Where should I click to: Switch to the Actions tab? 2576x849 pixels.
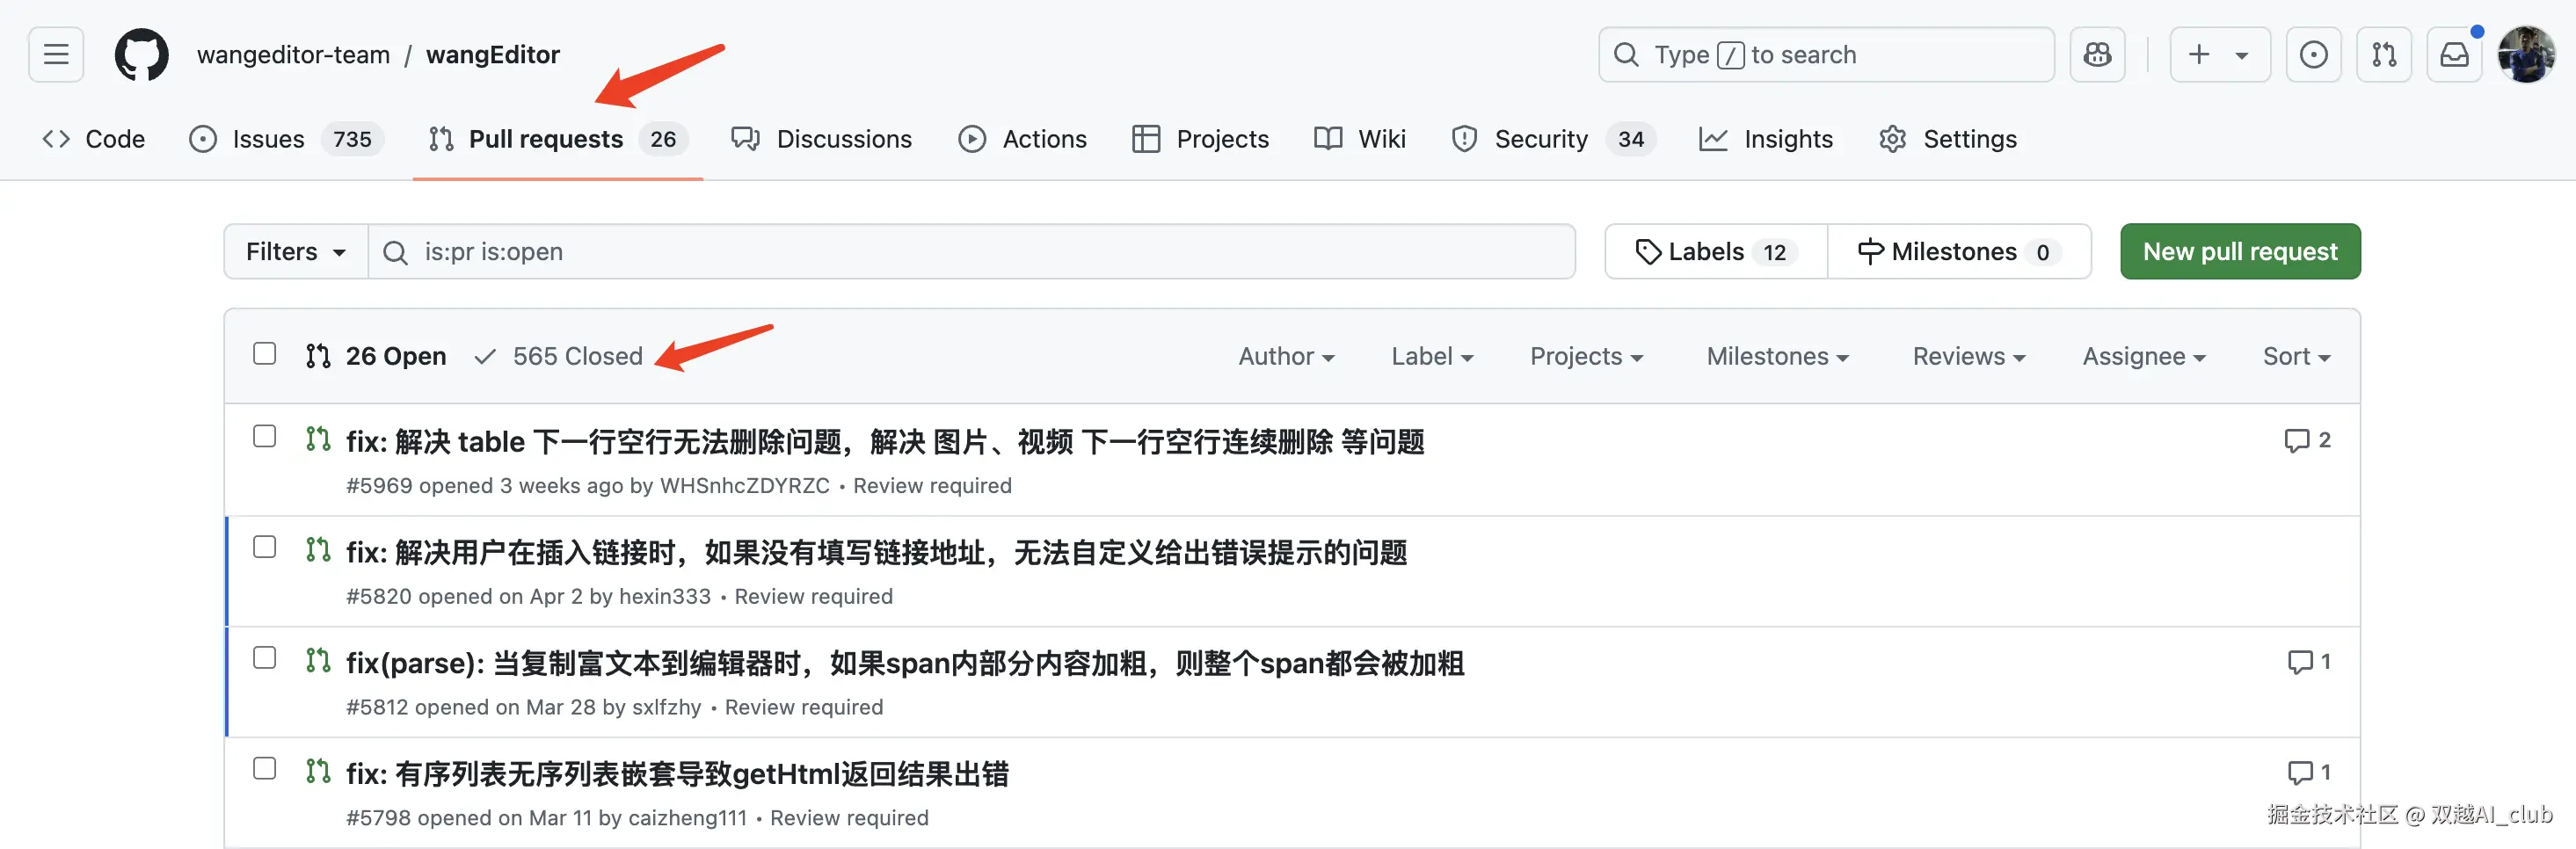(1022, 139)
